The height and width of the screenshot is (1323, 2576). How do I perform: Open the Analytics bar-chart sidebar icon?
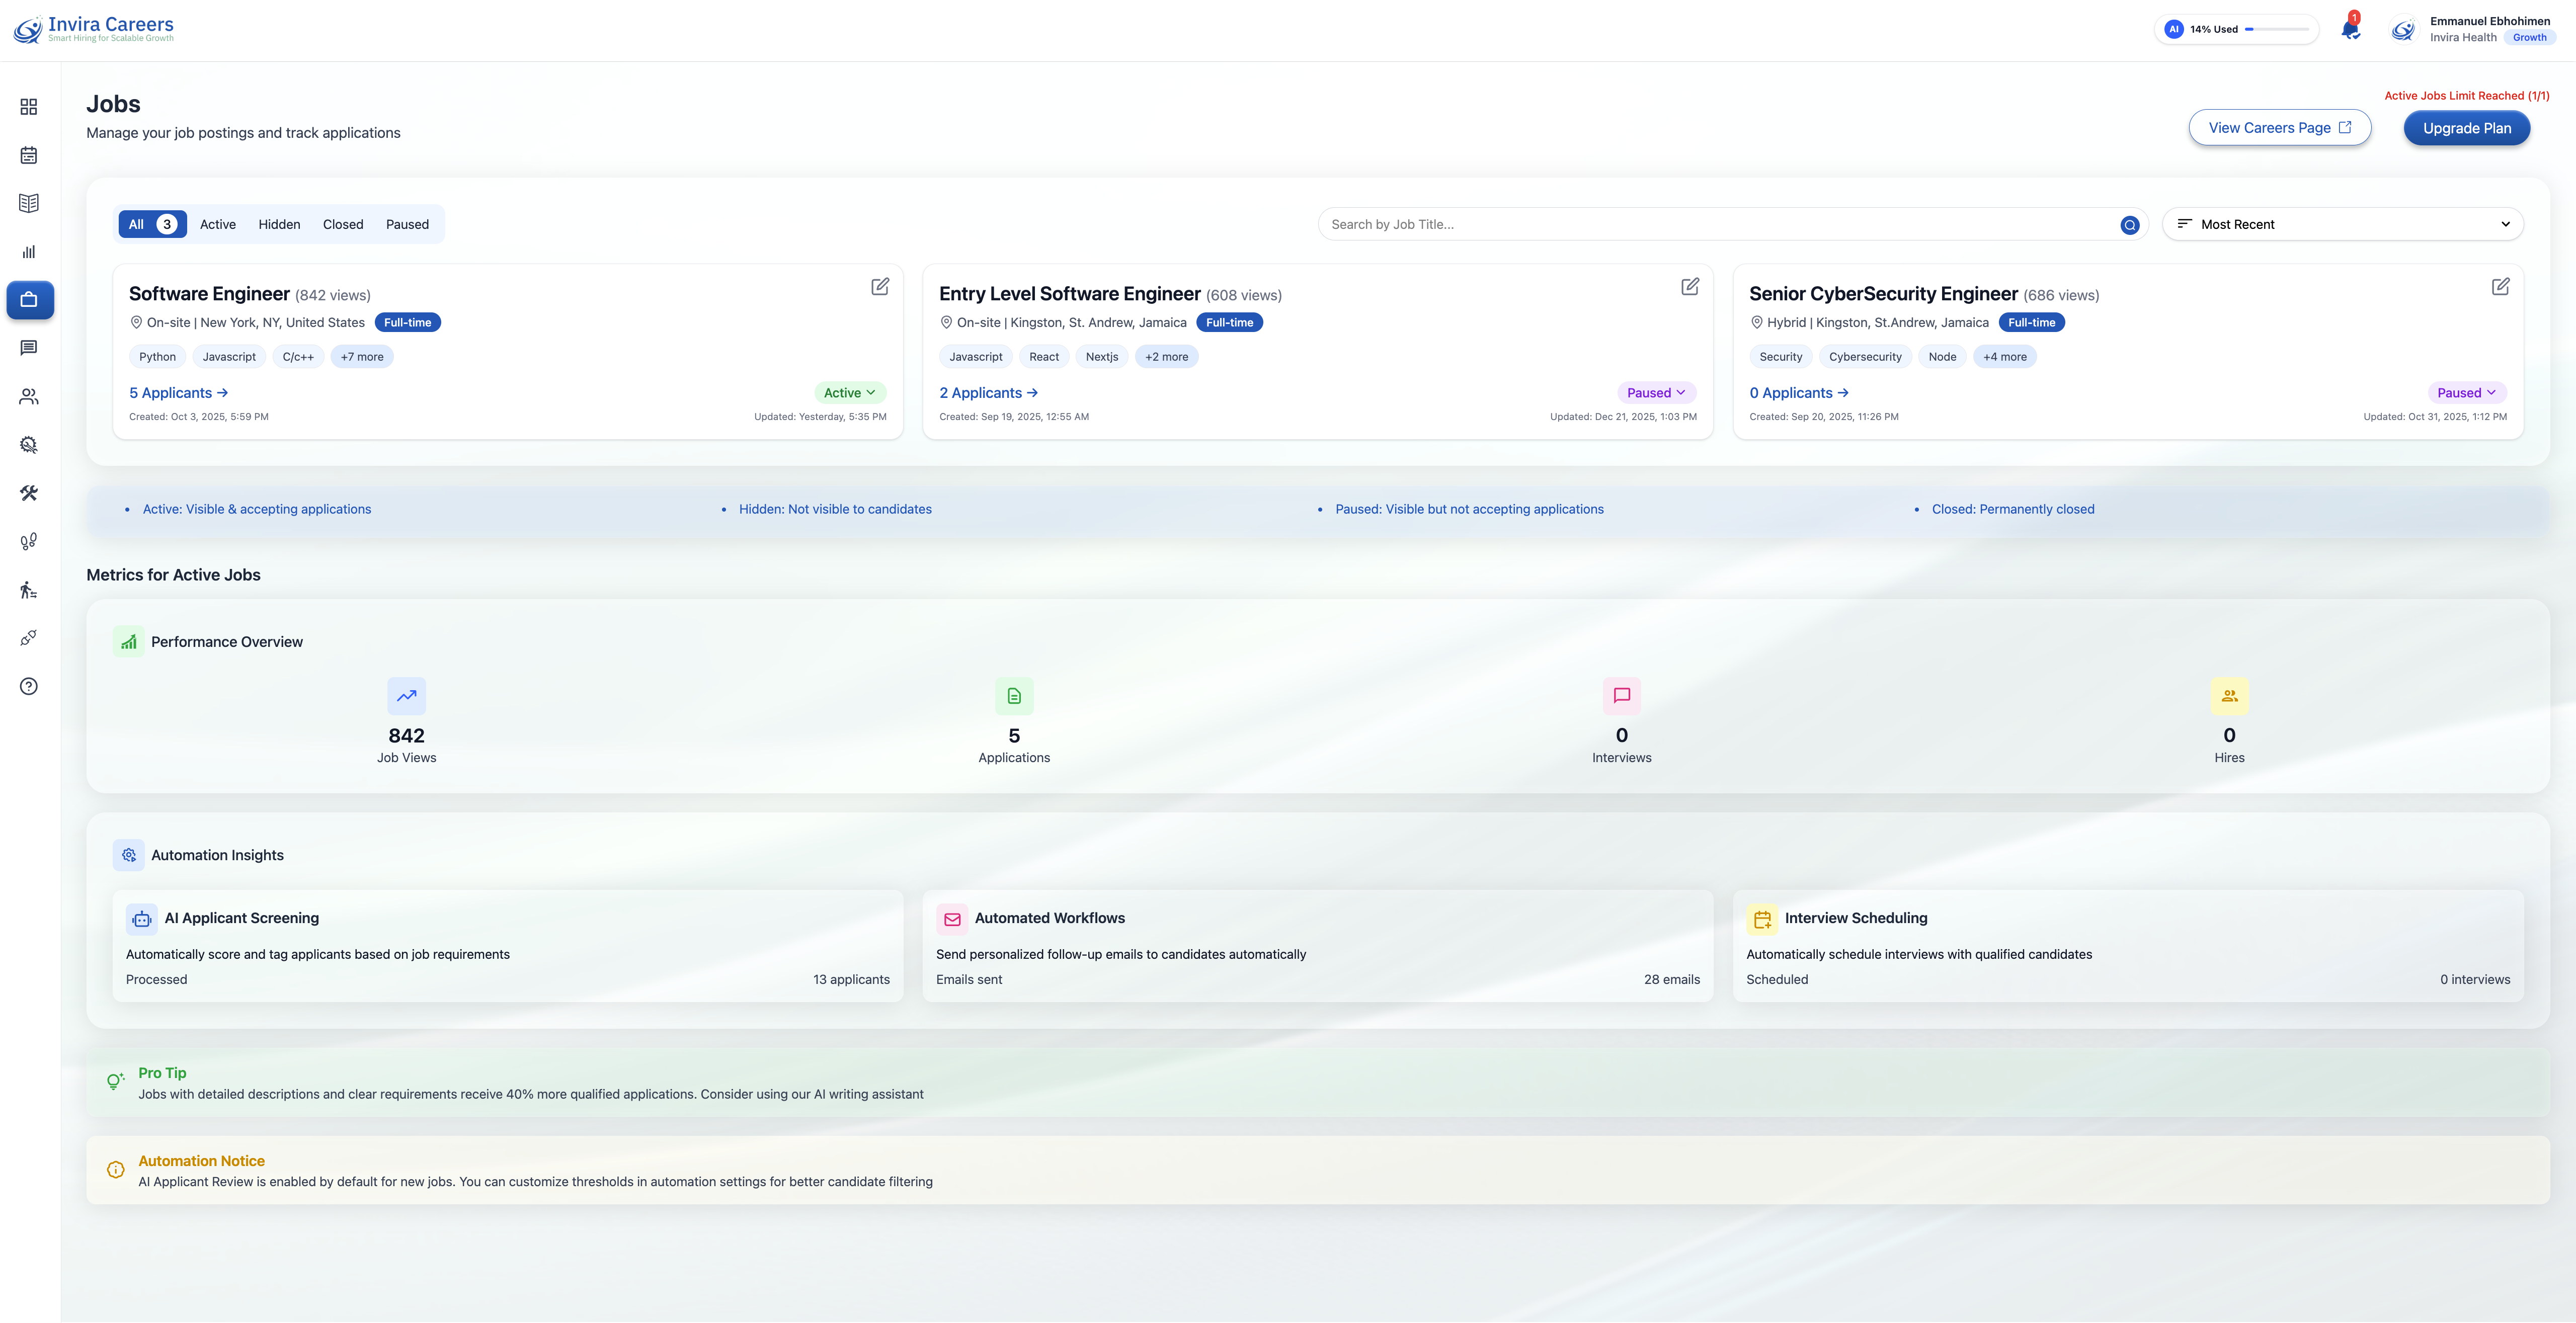coord(29,251)
